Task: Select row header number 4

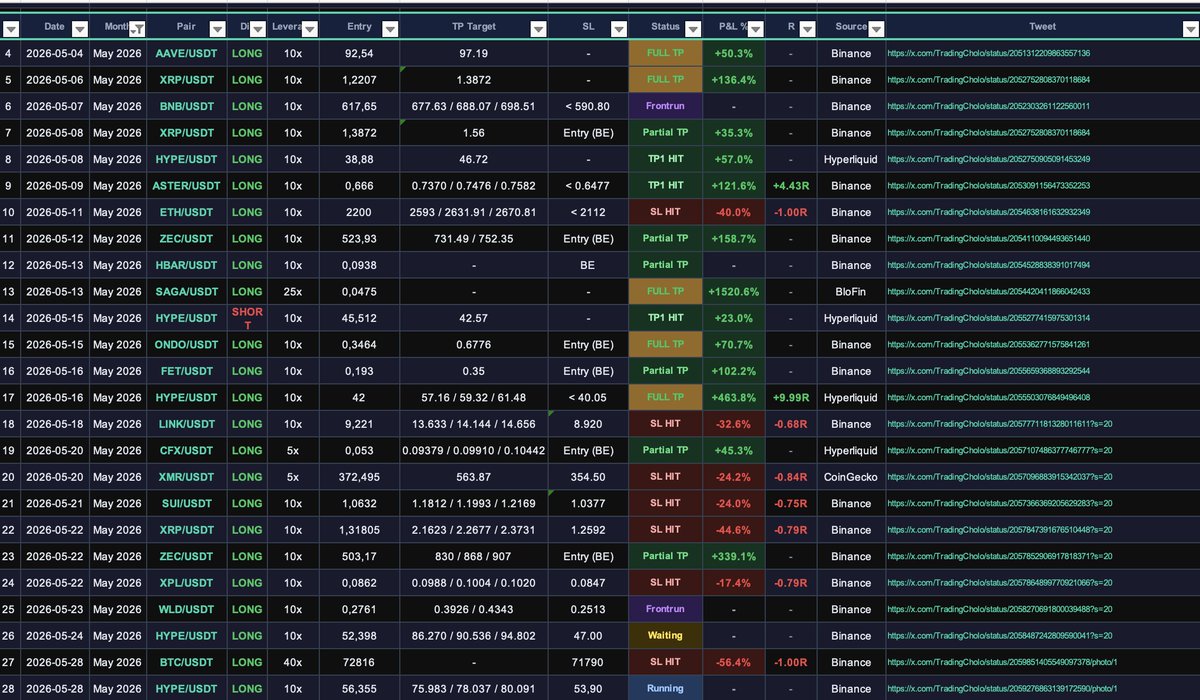Action: tap(9, 53)
